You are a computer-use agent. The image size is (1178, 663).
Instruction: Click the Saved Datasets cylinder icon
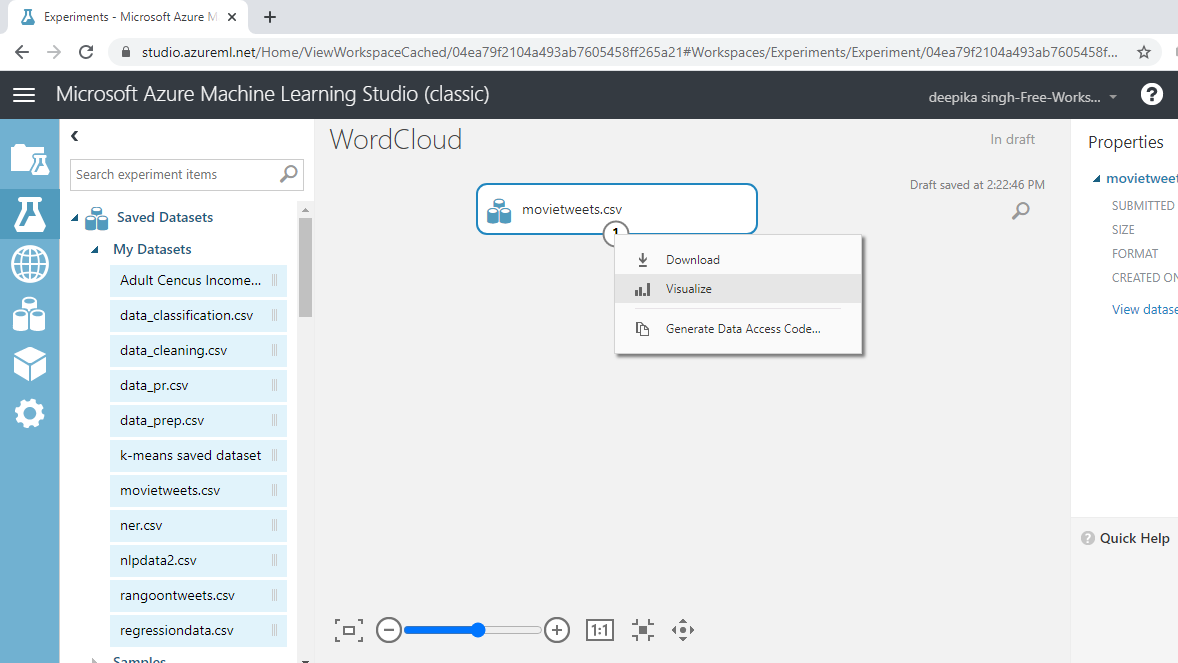pos(96,218)
